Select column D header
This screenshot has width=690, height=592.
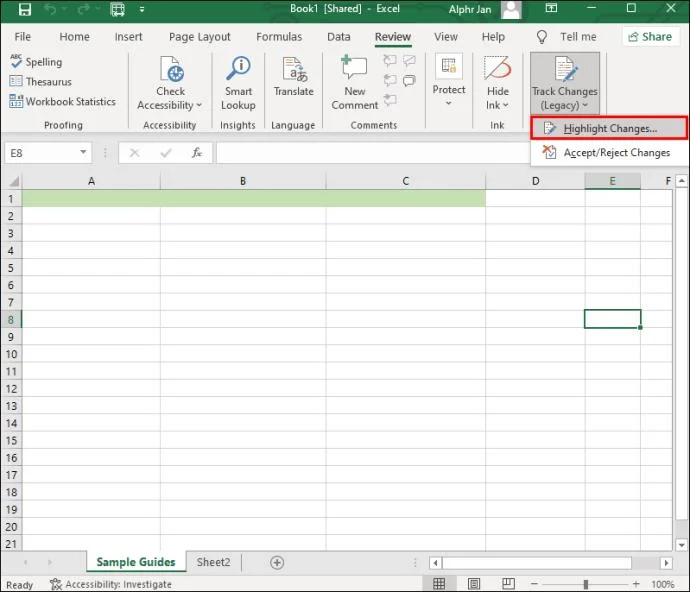pyautogui.click(x=535, y=181)
